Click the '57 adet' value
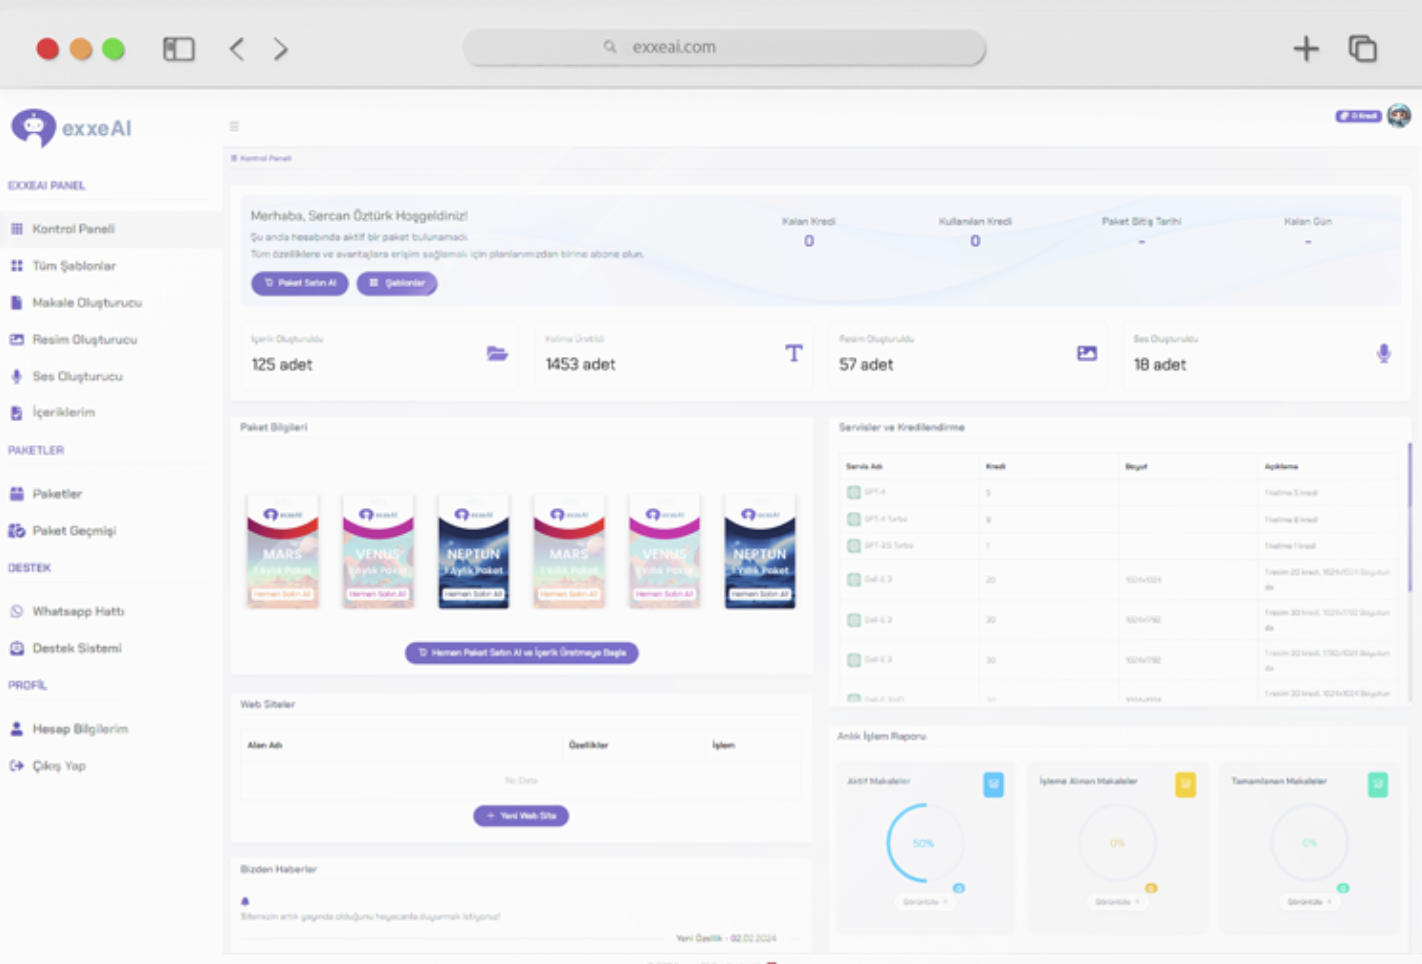The width and height of the screenshot is (1422, 964). pos(866,365)
